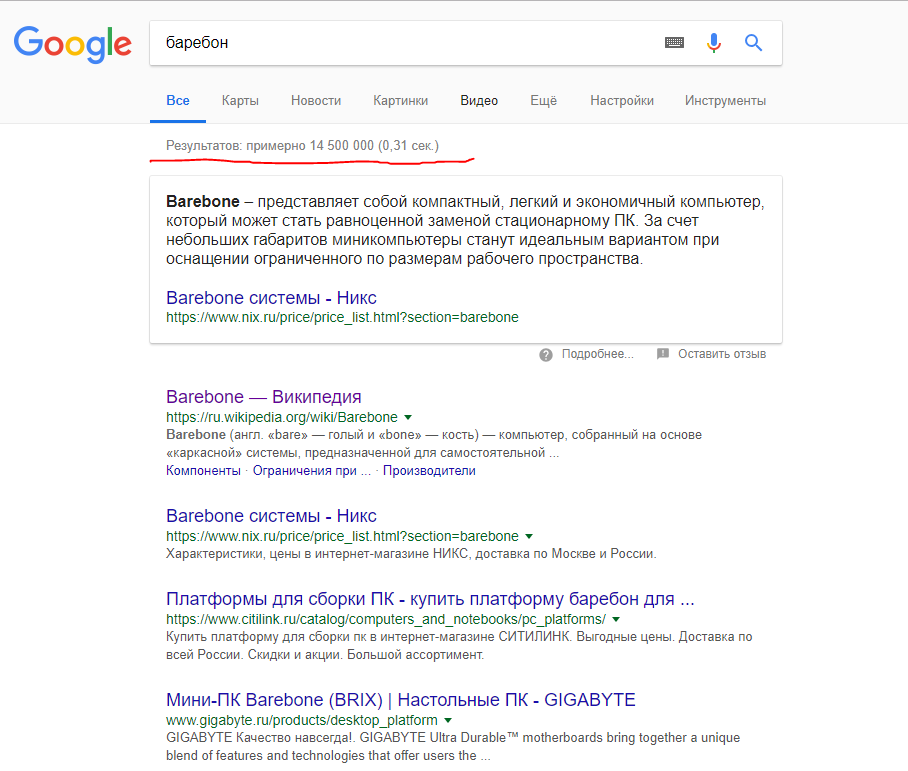Open dropdown arrow after citilink.ru URL
This screenshot has width=908, height=771.
pyautogui.click(x=616, y=619)
